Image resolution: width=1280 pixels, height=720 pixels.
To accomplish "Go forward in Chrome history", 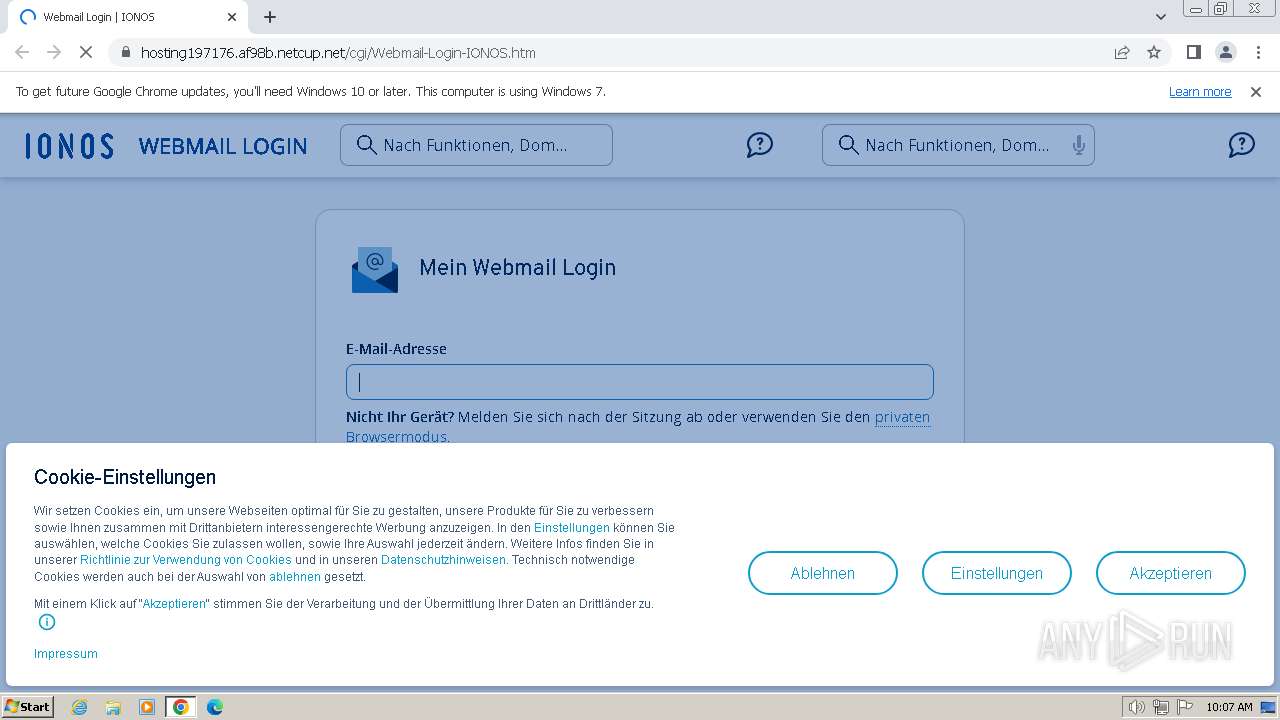I will click(x=54, y=53).
